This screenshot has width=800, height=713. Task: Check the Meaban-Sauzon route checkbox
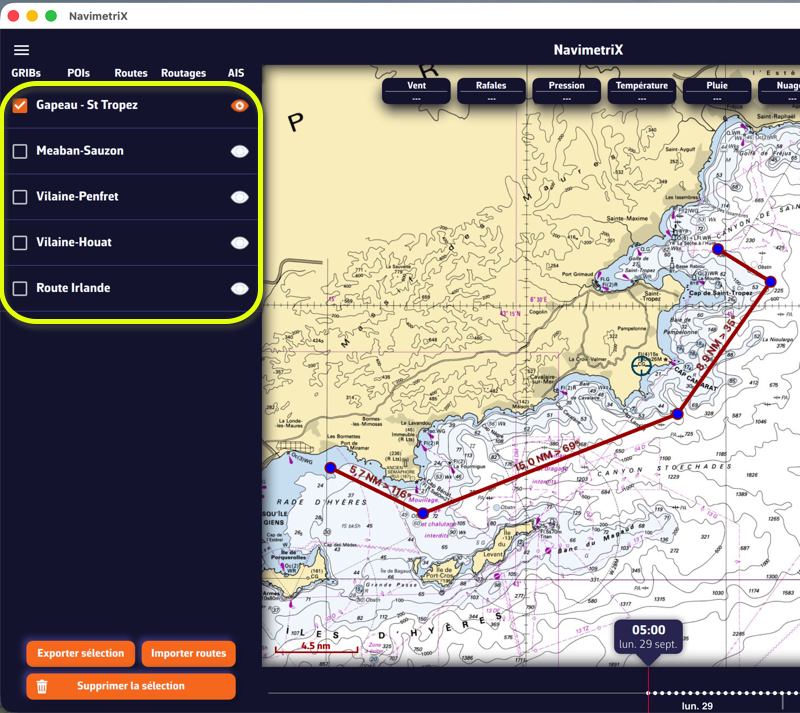point(20,151)
